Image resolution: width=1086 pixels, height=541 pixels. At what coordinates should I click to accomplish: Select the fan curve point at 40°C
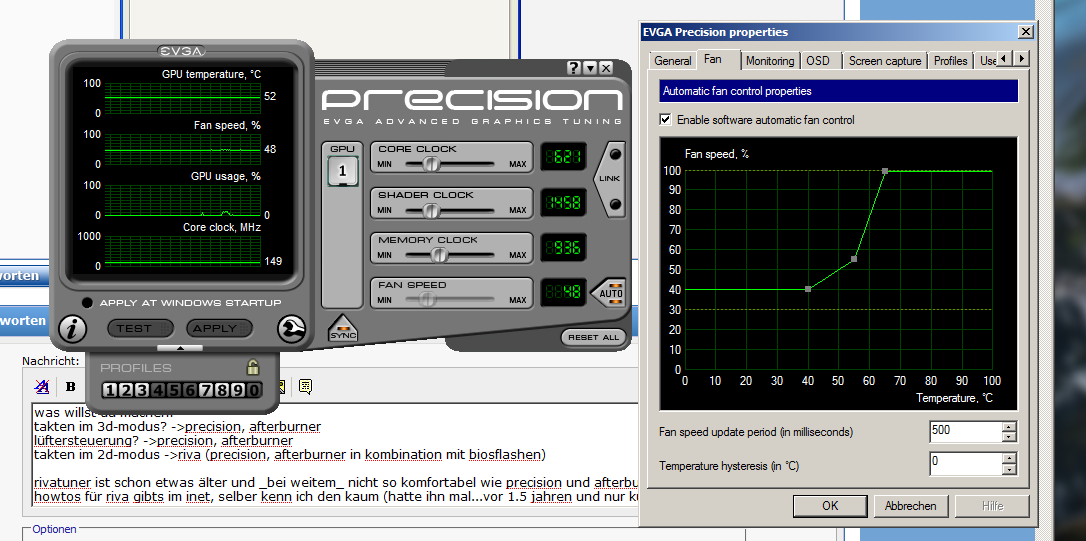(x=808, y=289)
